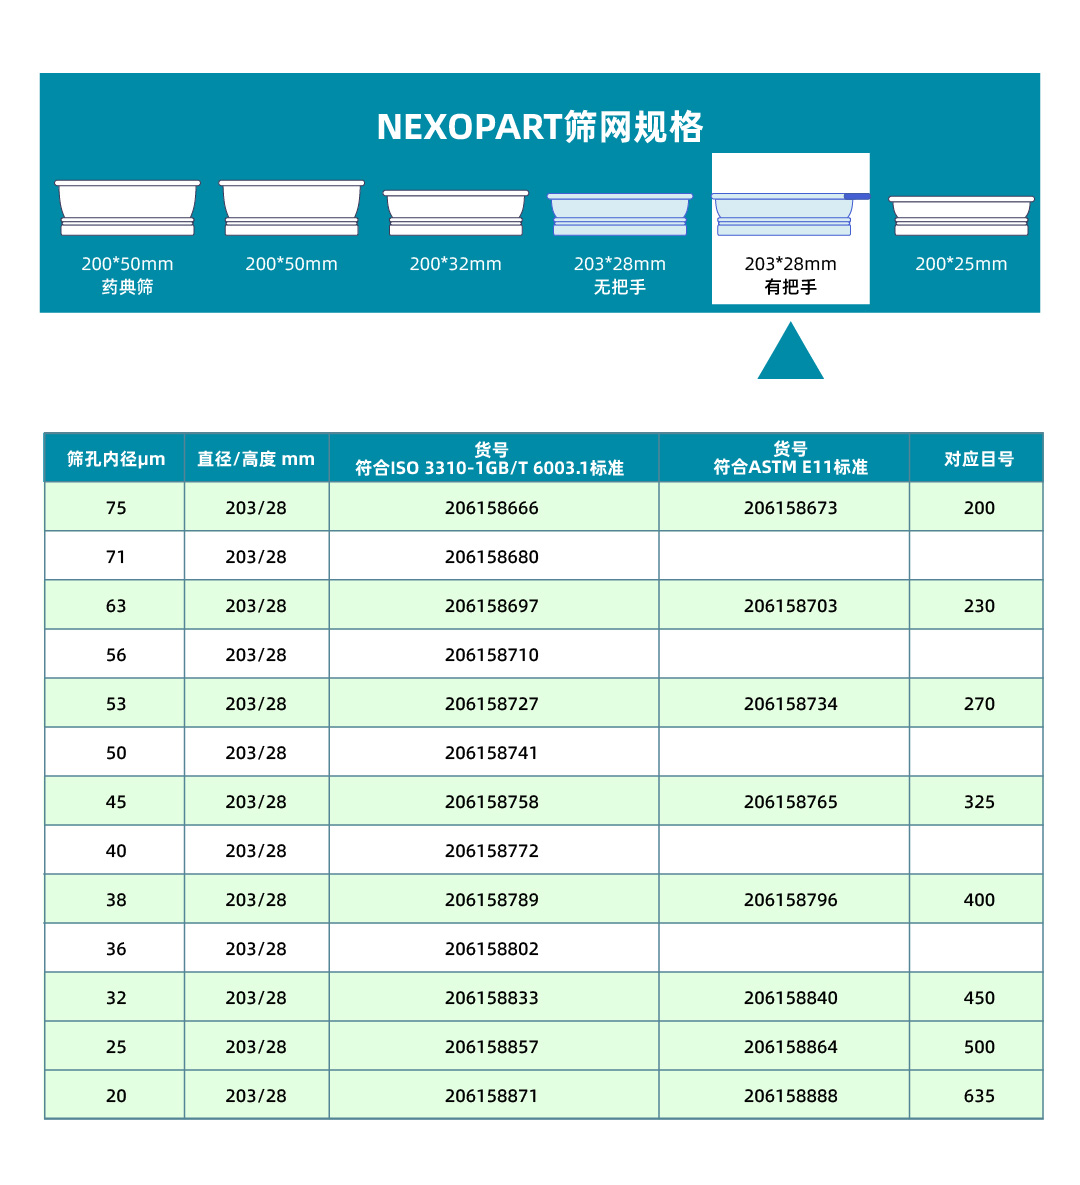Click ISO item number 206158758
This screenshot has width=1080, height=1185.
coord(491,802)
